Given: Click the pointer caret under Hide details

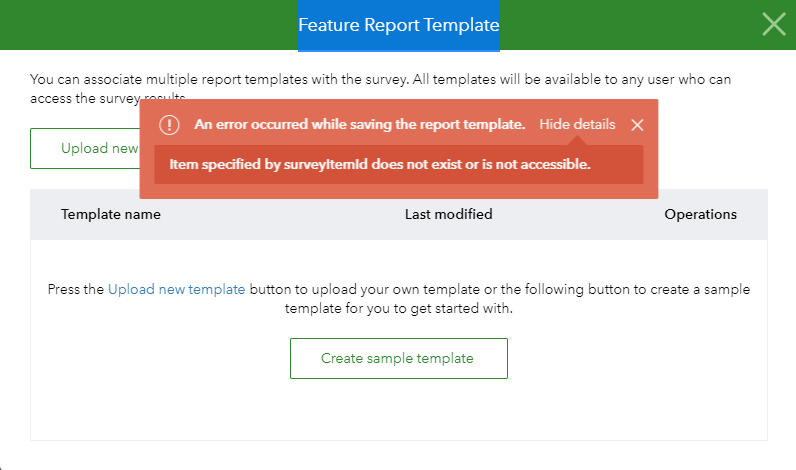Looking at the screenshot, I should tap(577, 141).
